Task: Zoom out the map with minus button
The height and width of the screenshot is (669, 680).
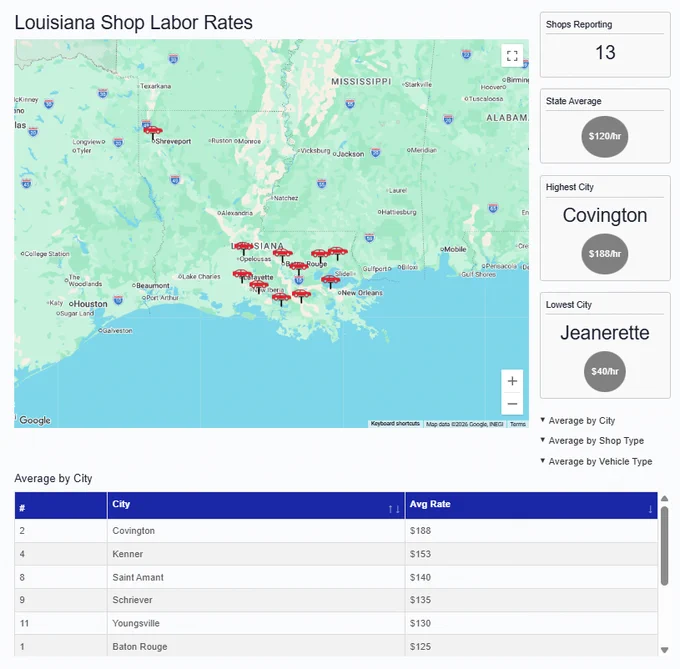Action: click(512, 403)
